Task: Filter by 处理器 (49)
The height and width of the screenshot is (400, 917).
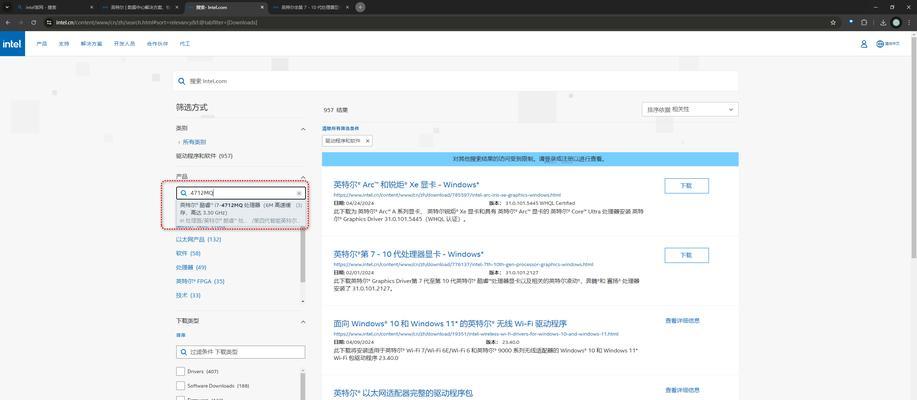Action: (x=191, y=267)
